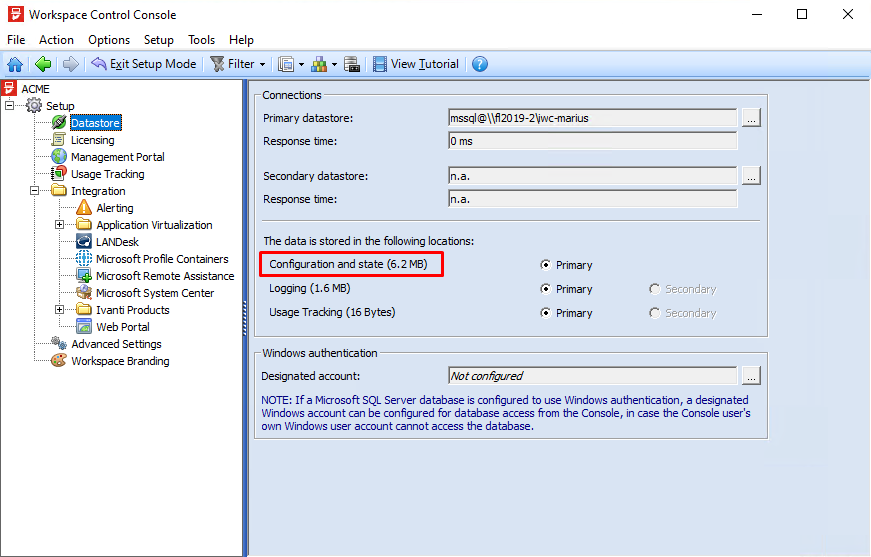Viewport: 871px width, 557px height.
Task: Open help via blue question mark icon
Action: coord(480,64)
